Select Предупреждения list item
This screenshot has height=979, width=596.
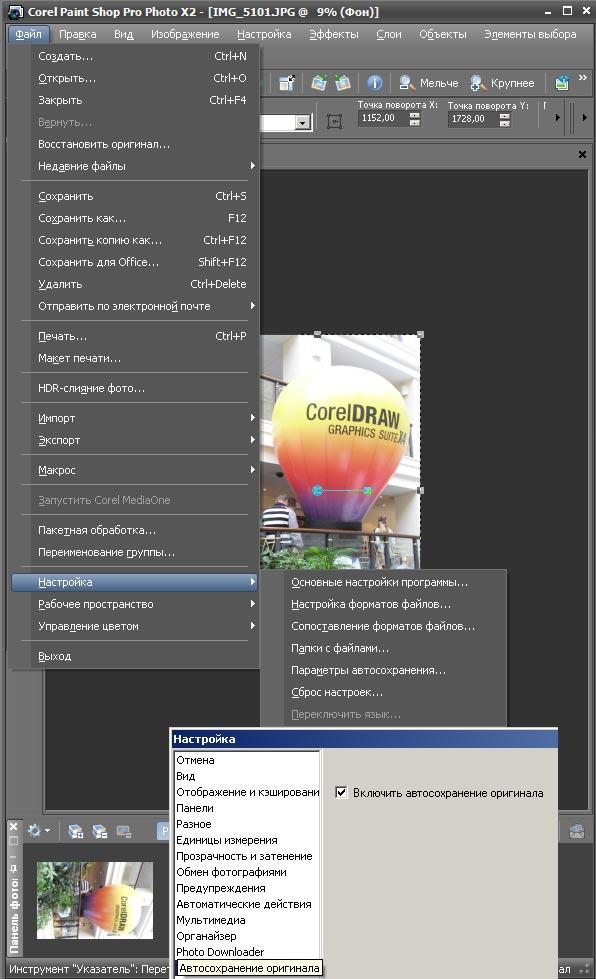(x=247, y=888)
